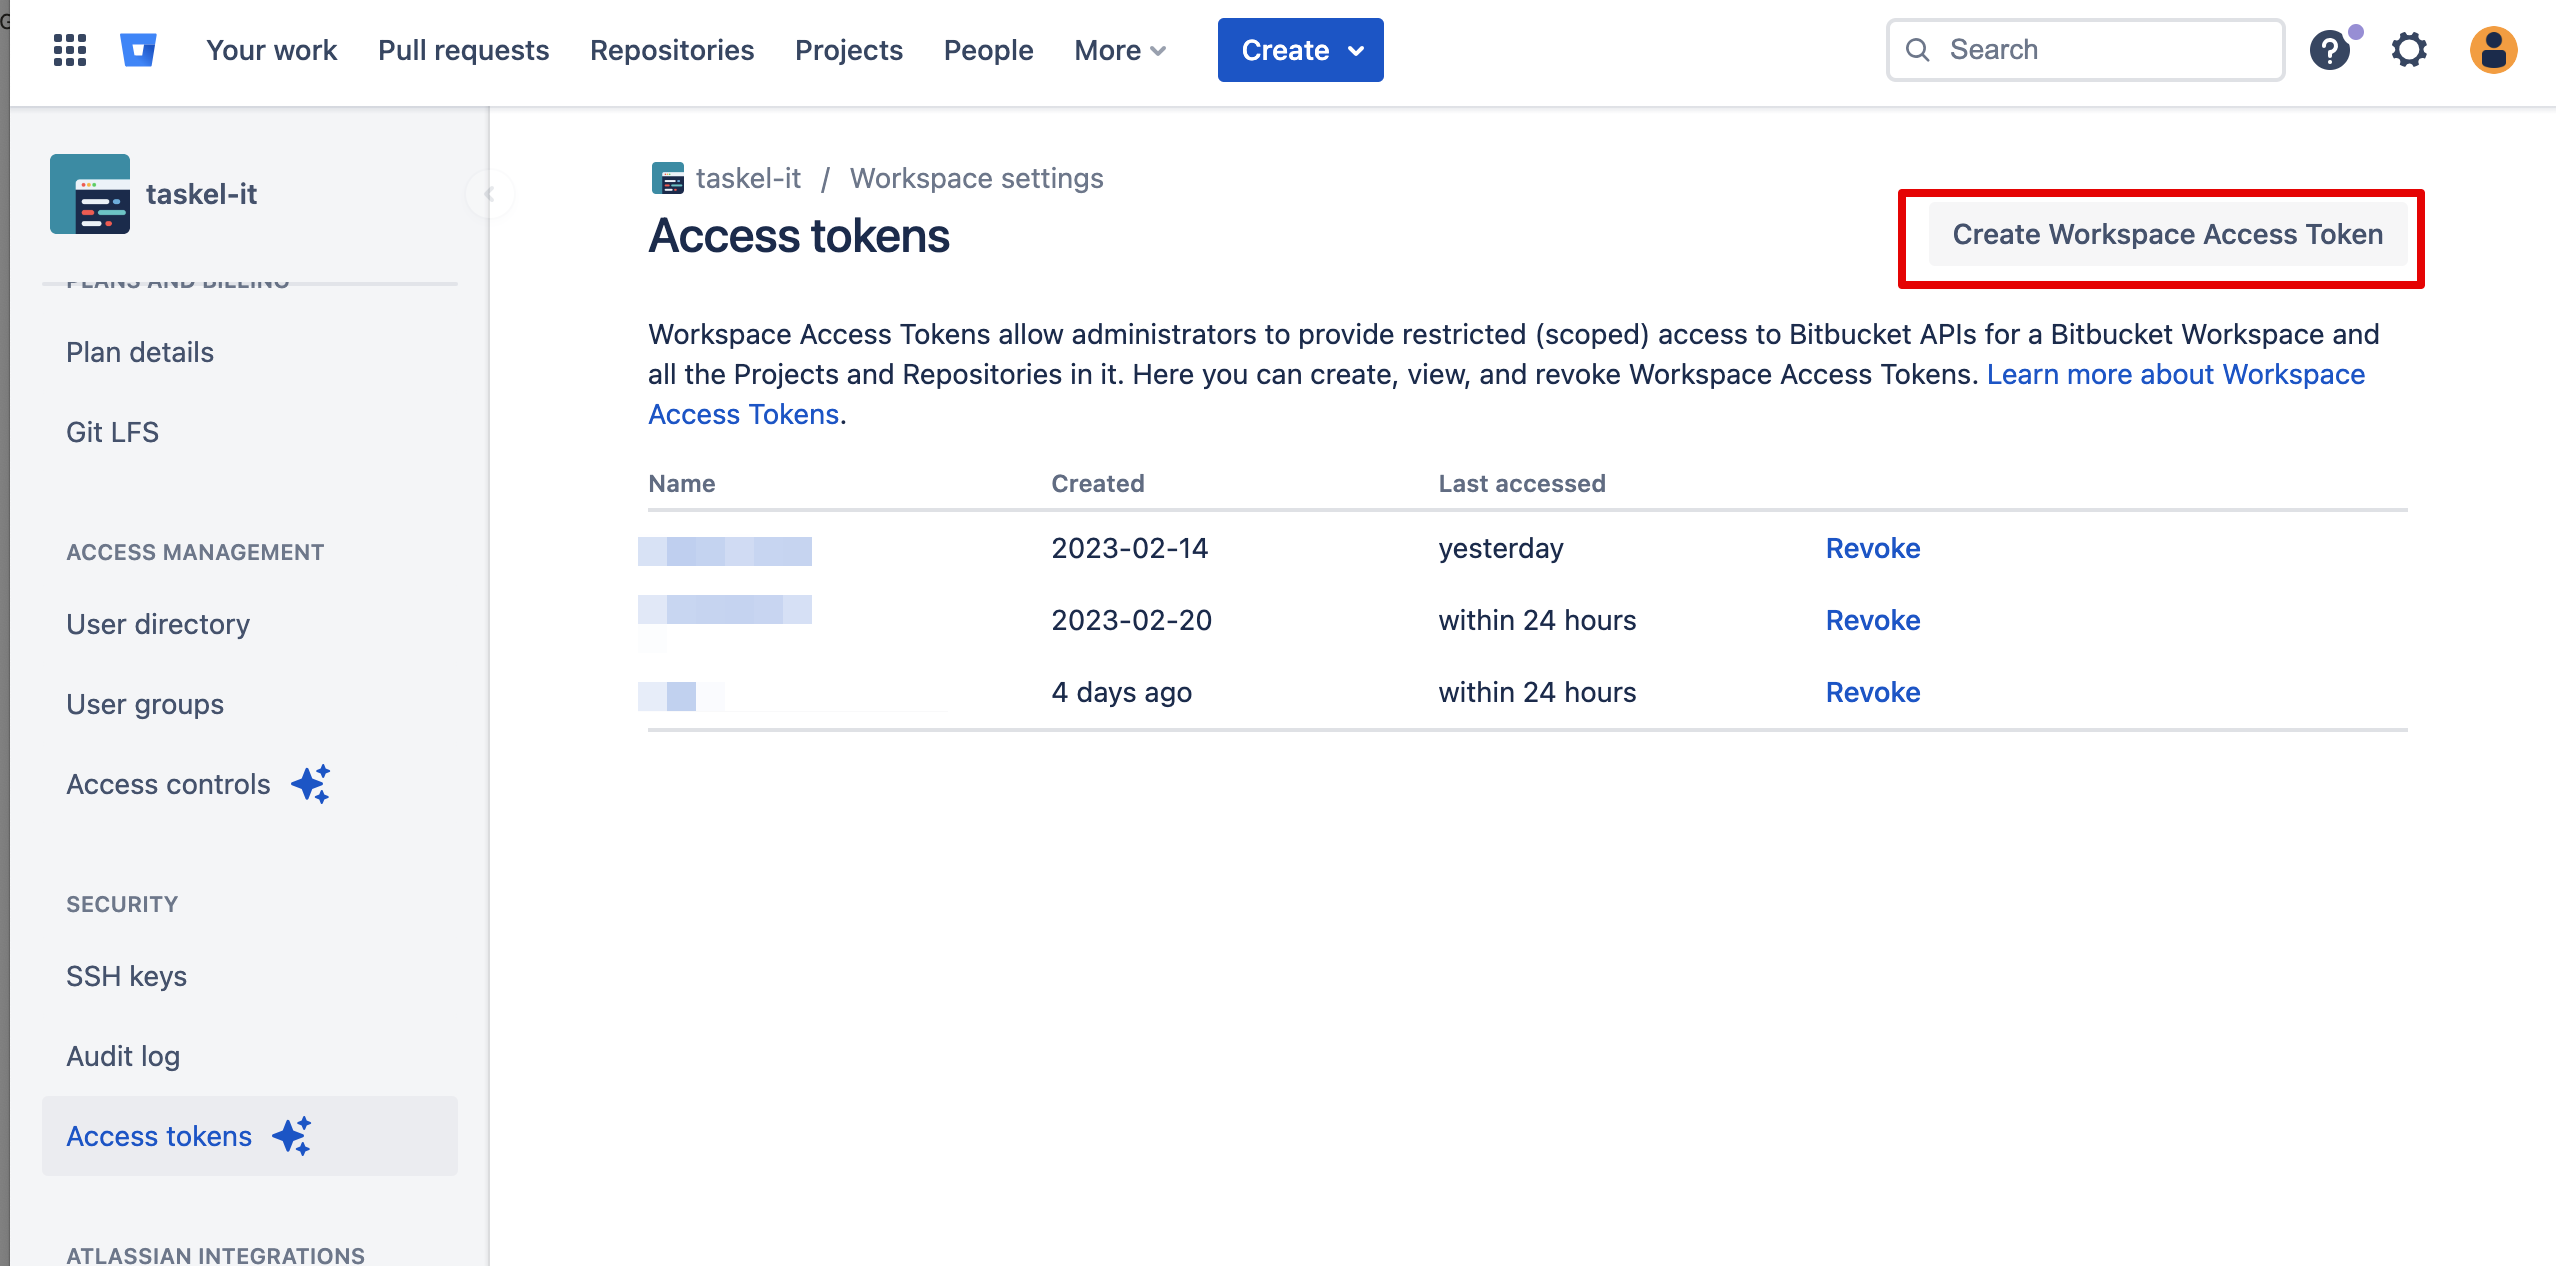
Task: Click the Bitbucket logo icon
Action: pos(138,50)
